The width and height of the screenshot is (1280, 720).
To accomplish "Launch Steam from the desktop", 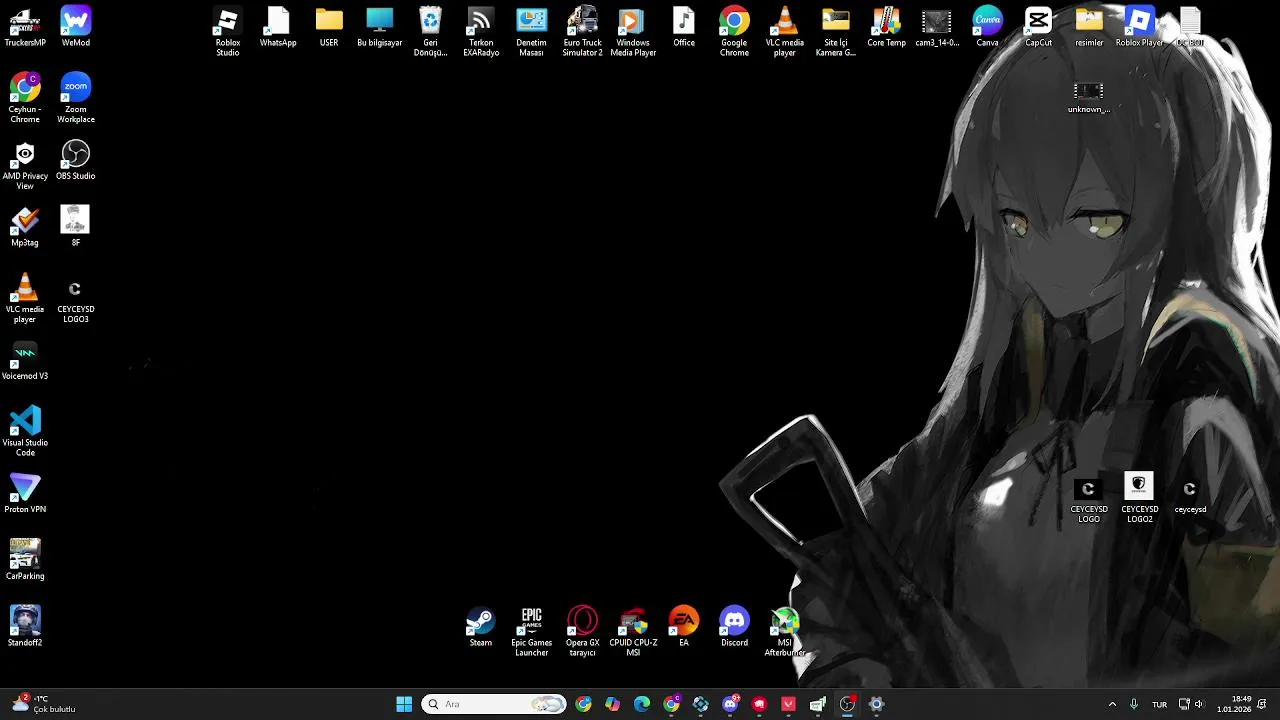I will click(x=481, y=627).
